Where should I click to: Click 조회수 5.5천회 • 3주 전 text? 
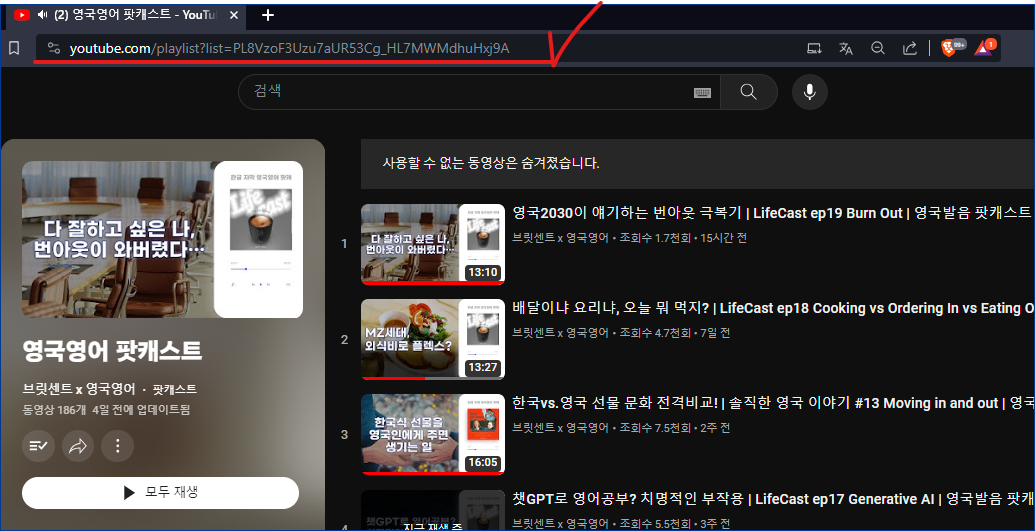[x=675, y=524]
